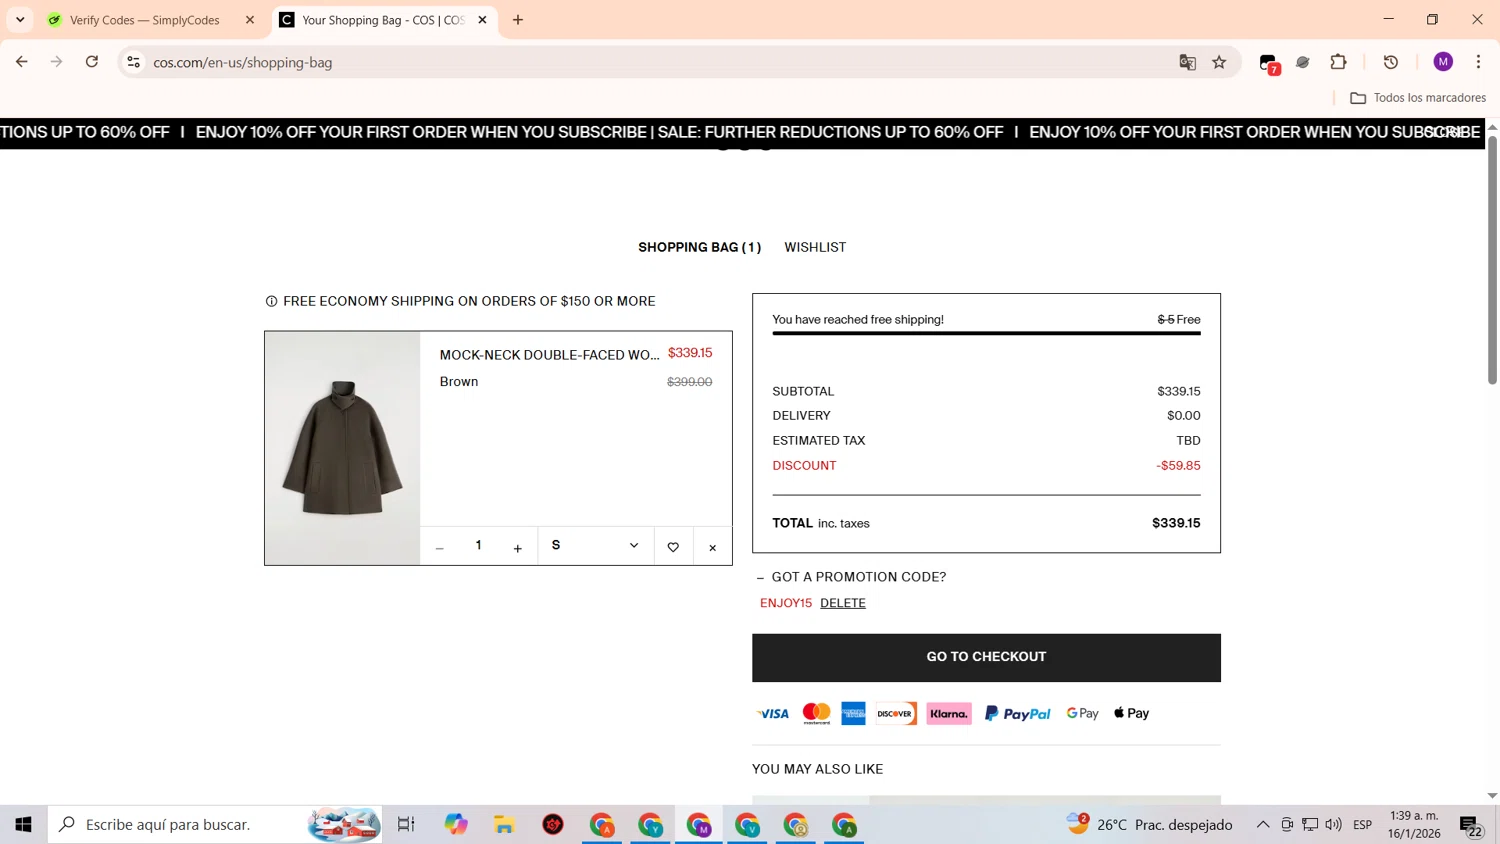1500x844 pixels.
Task: Open the Chrome three-dot menu
Action: tap(1478, 62)
